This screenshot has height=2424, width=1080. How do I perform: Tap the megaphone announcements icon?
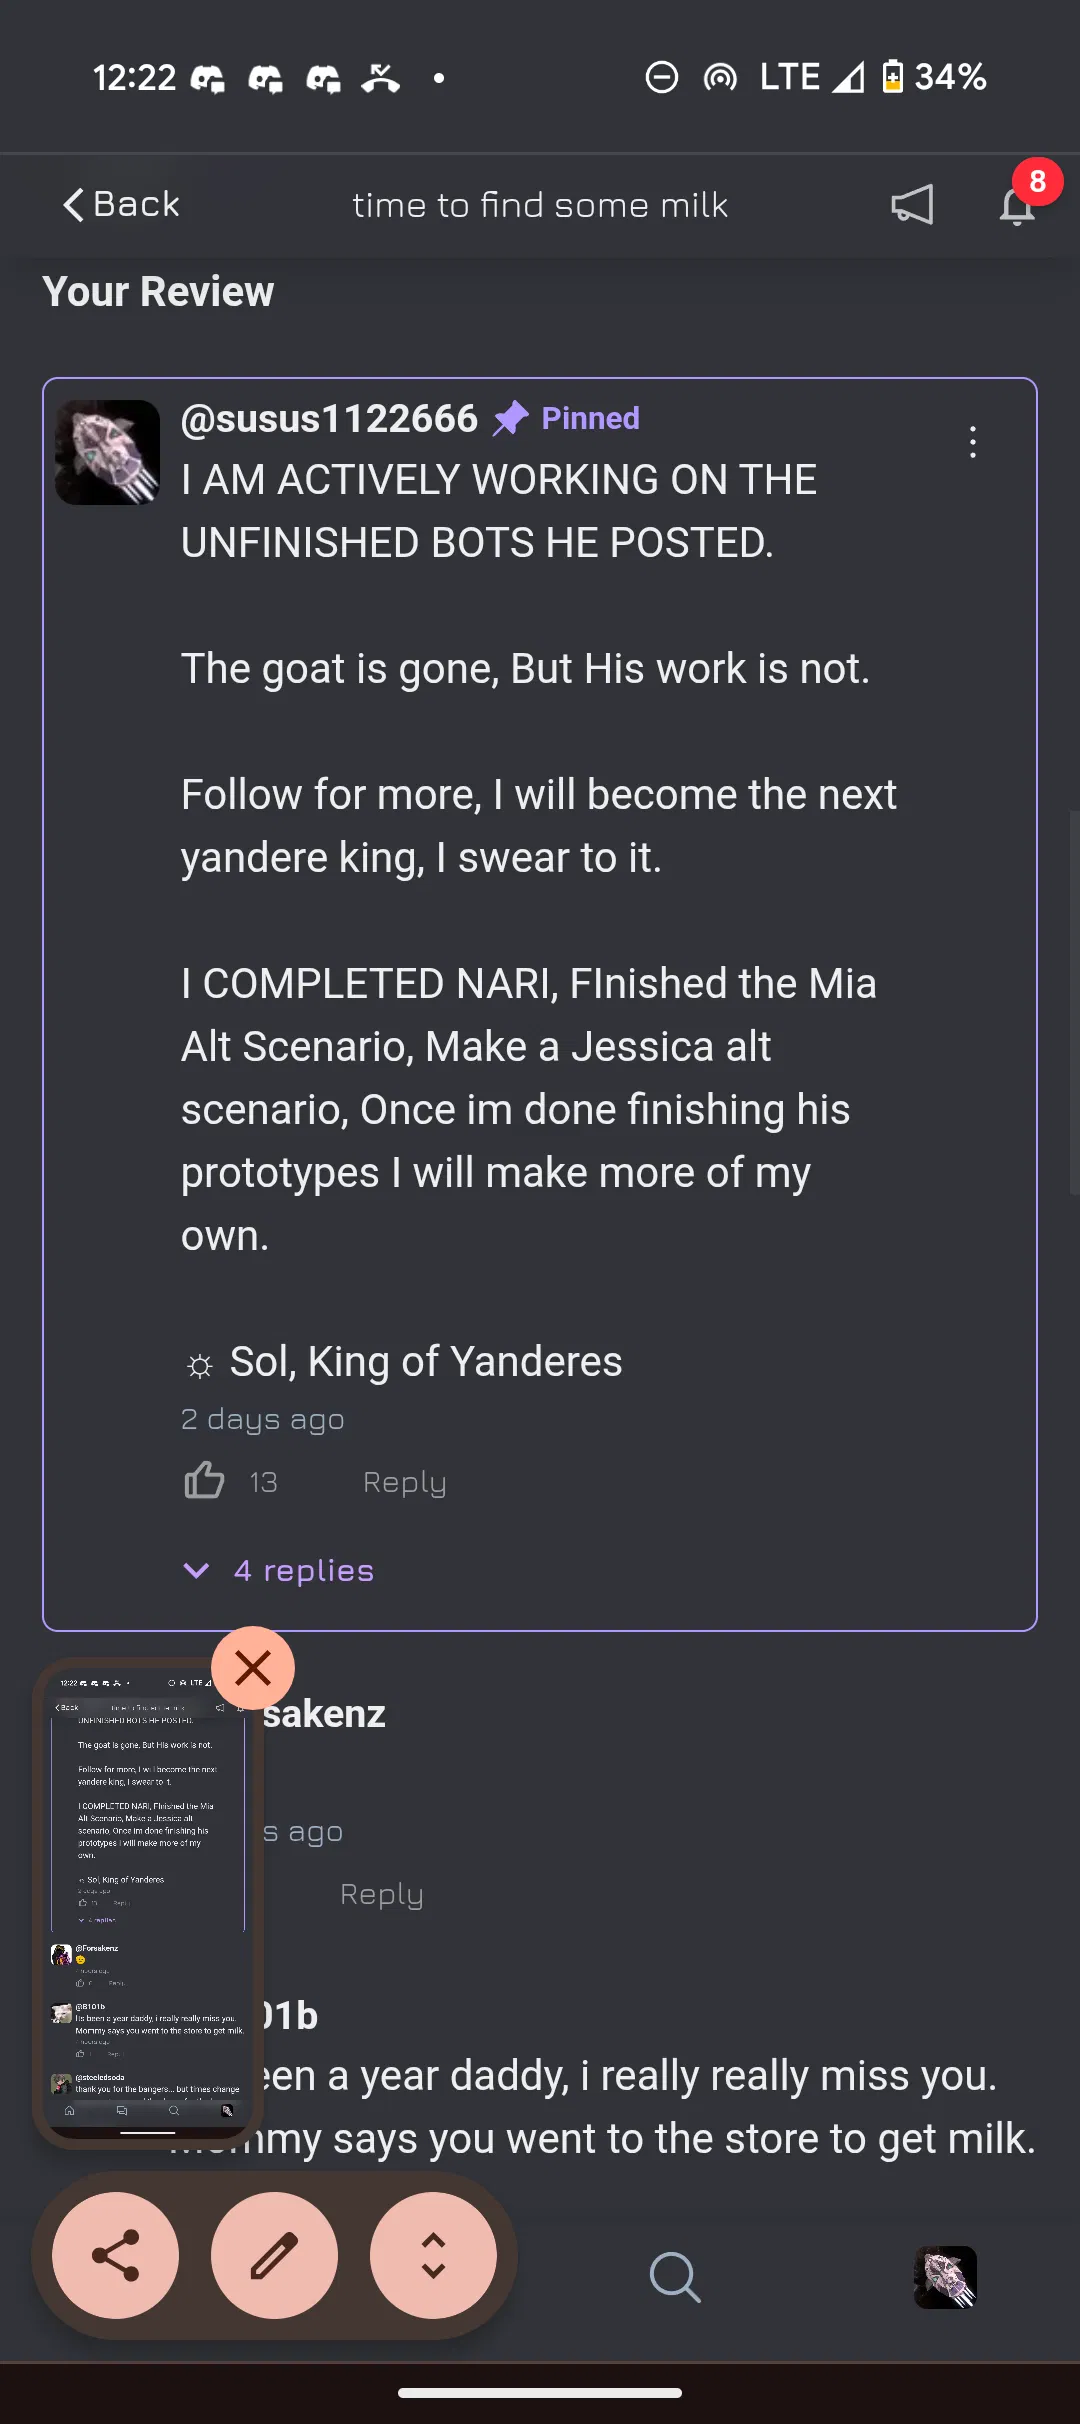(x=912, y=205)
